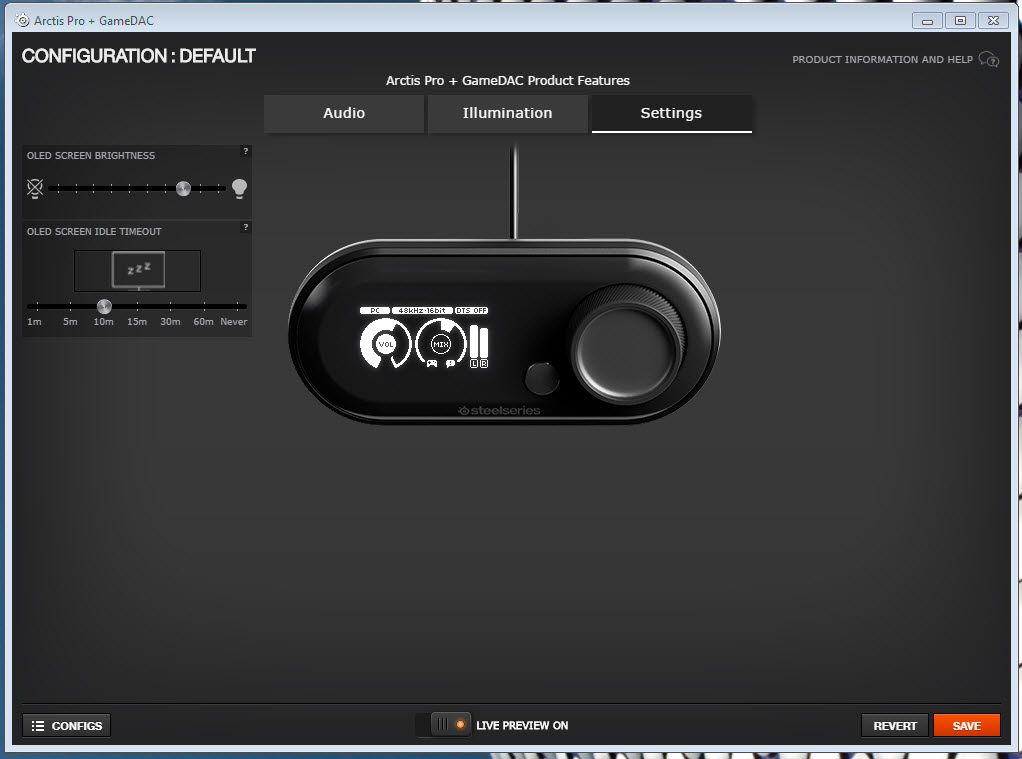
Task: Revert the configuration changes
Action: [x=895, y=726]
